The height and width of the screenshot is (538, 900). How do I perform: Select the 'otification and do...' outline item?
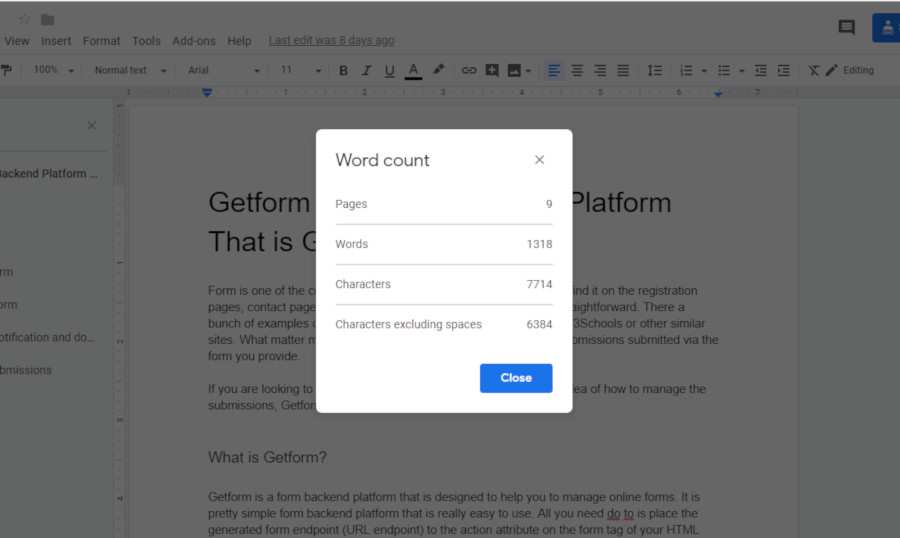[x=46, y=337]
